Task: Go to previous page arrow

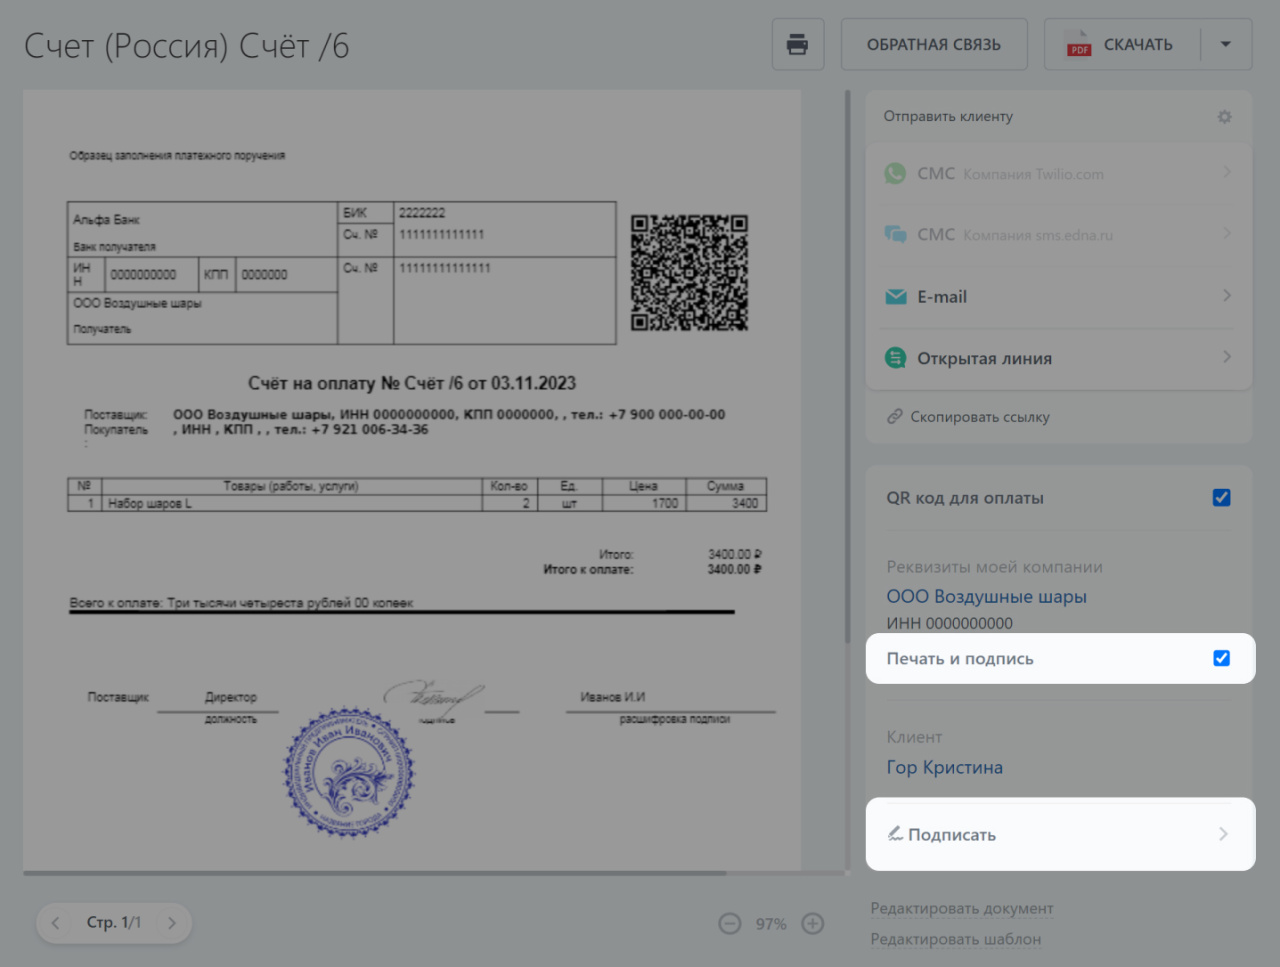Action: [56, 923]
